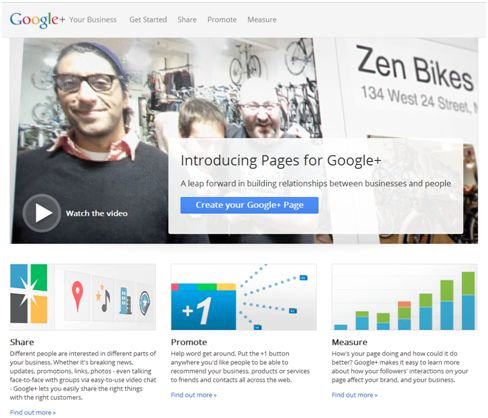Follow Find out more under Share
This screenshot has width=488, height=418.
click(x=33, y=412)
